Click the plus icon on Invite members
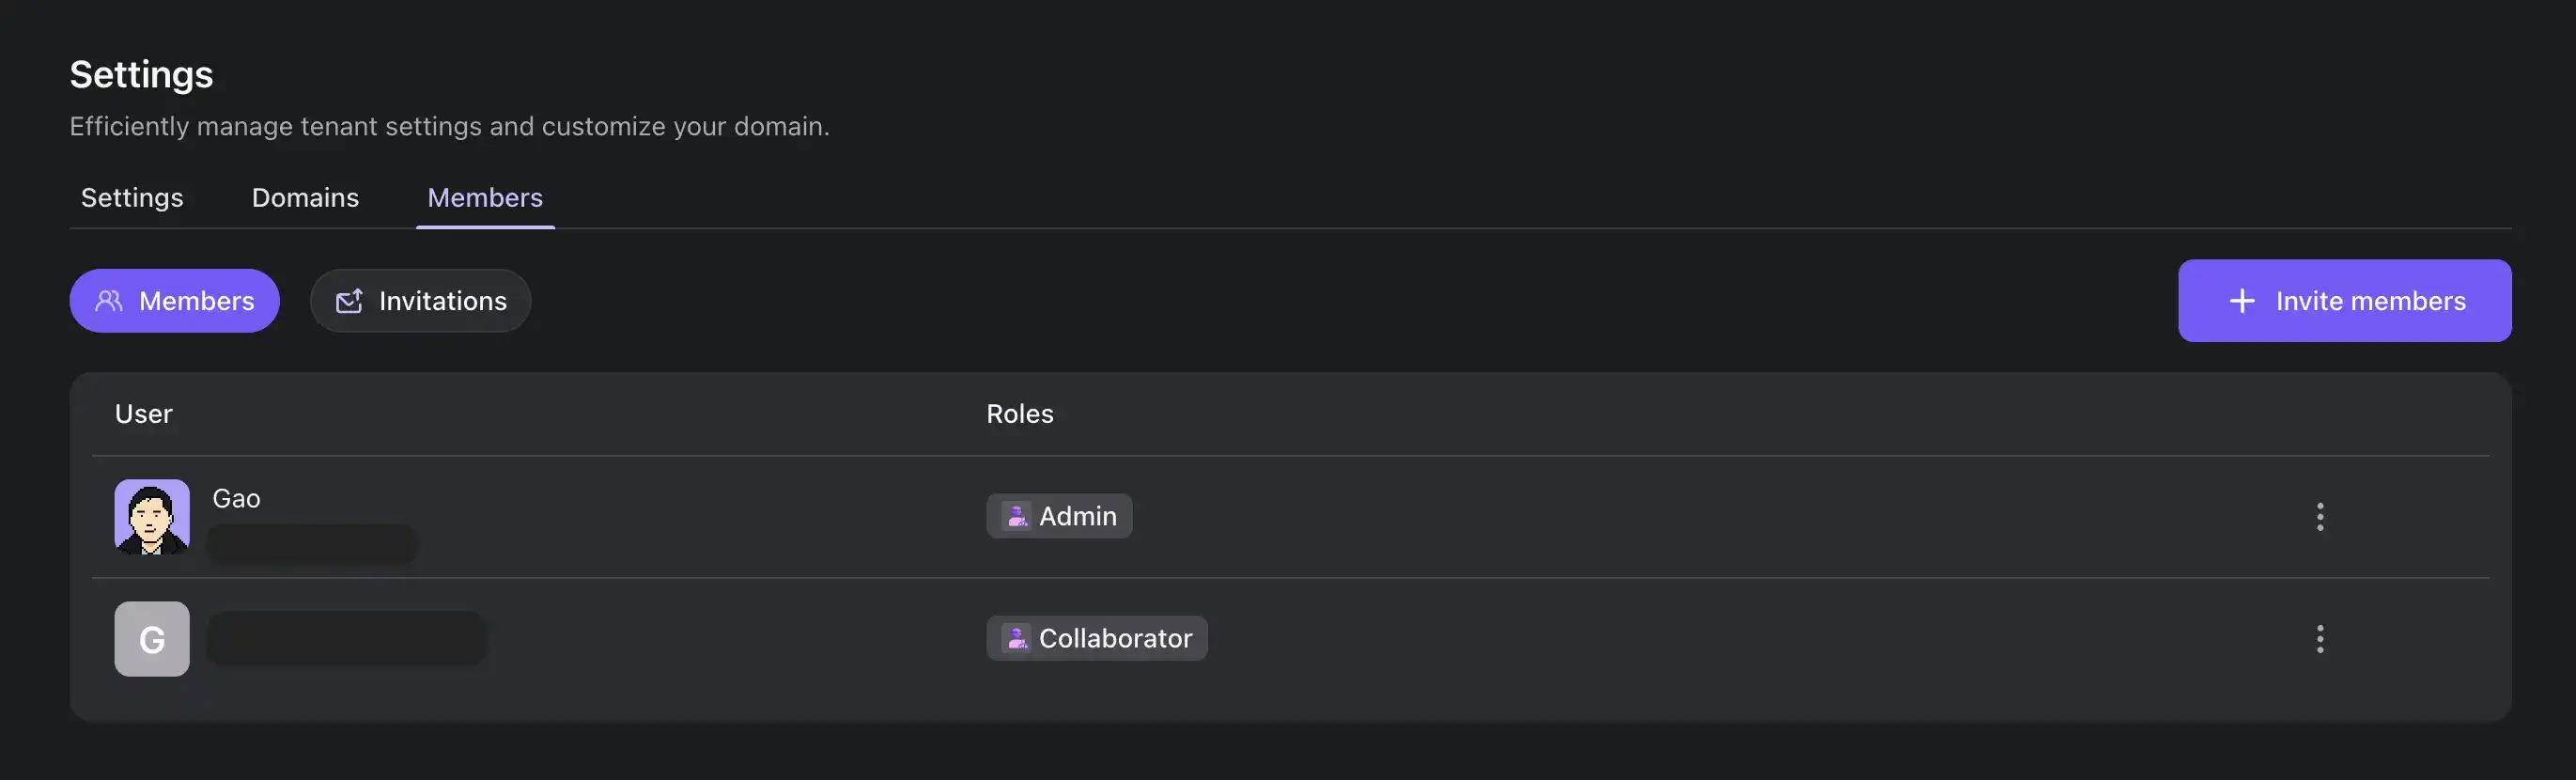Image resolution: width=2576 pixels, height=780 pixels. coord(2242,301)
